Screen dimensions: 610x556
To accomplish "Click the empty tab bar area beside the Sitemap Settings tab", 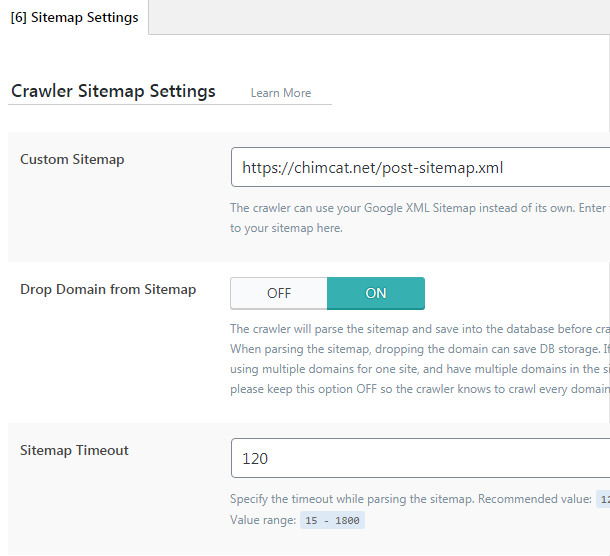I will 380,18.
